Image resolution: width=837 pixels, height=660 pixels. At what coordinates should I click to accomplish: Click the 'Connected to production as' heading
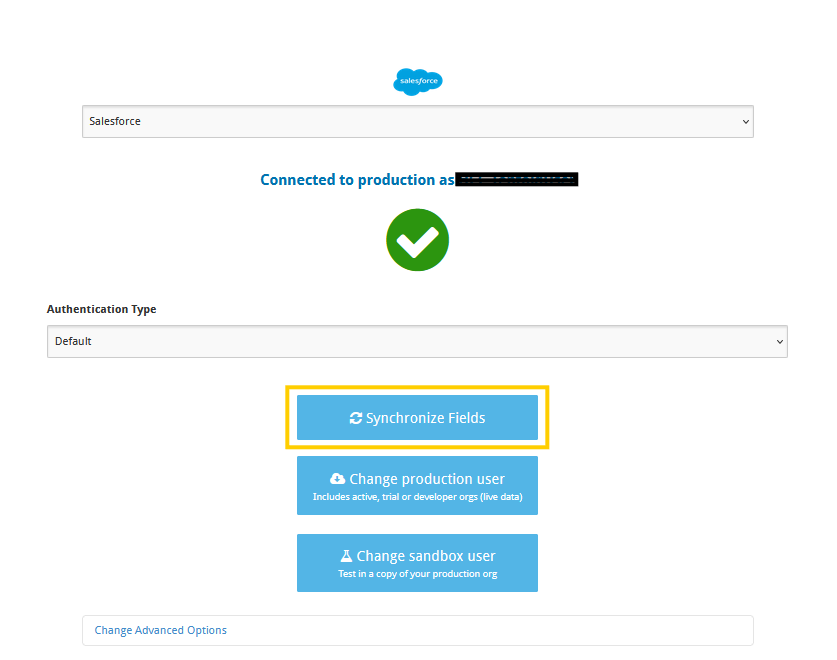tap(357, 180)
